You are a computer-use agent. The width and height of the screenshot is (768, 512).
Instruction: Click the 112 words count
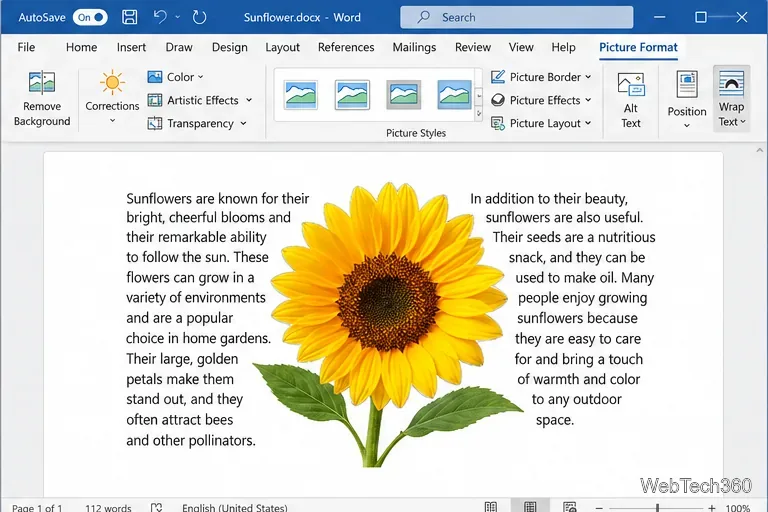(108, 508)
